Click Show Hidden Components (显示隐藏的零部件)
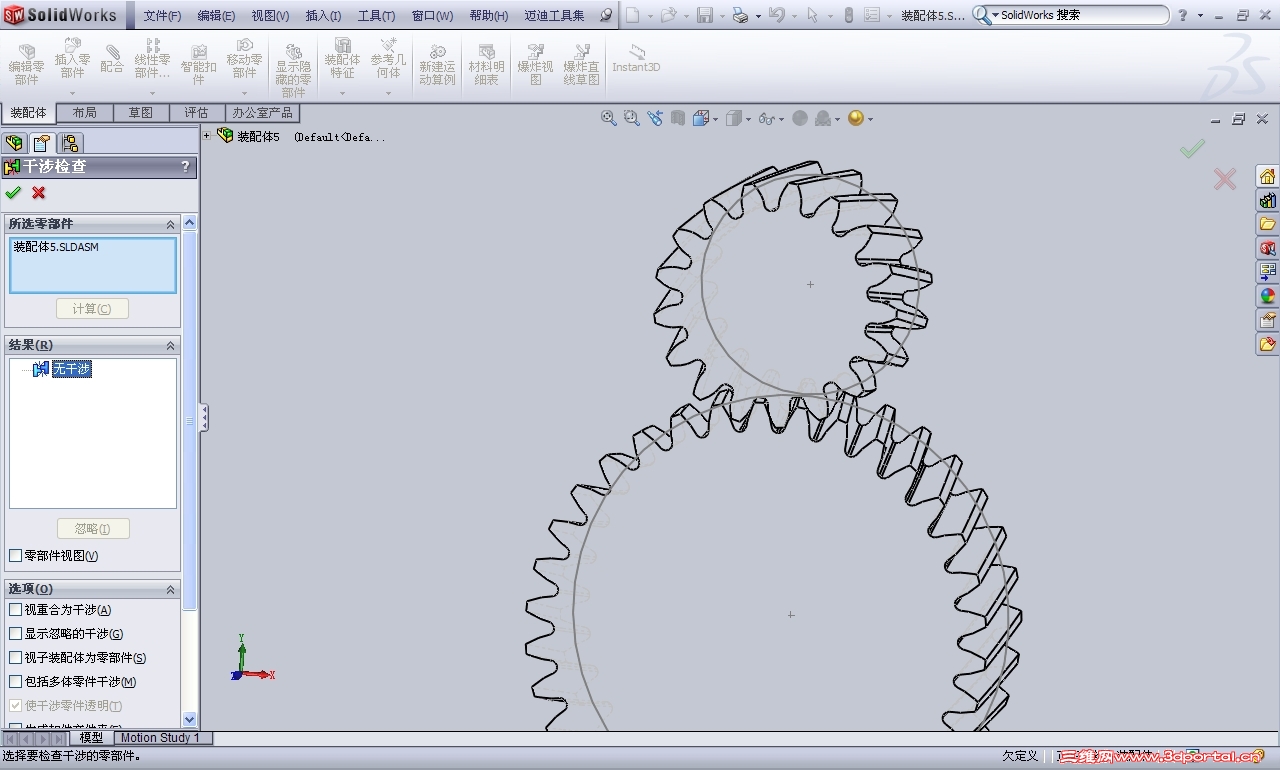The width and height of the screenshot is (1280, 770). [x=293, y=70]
